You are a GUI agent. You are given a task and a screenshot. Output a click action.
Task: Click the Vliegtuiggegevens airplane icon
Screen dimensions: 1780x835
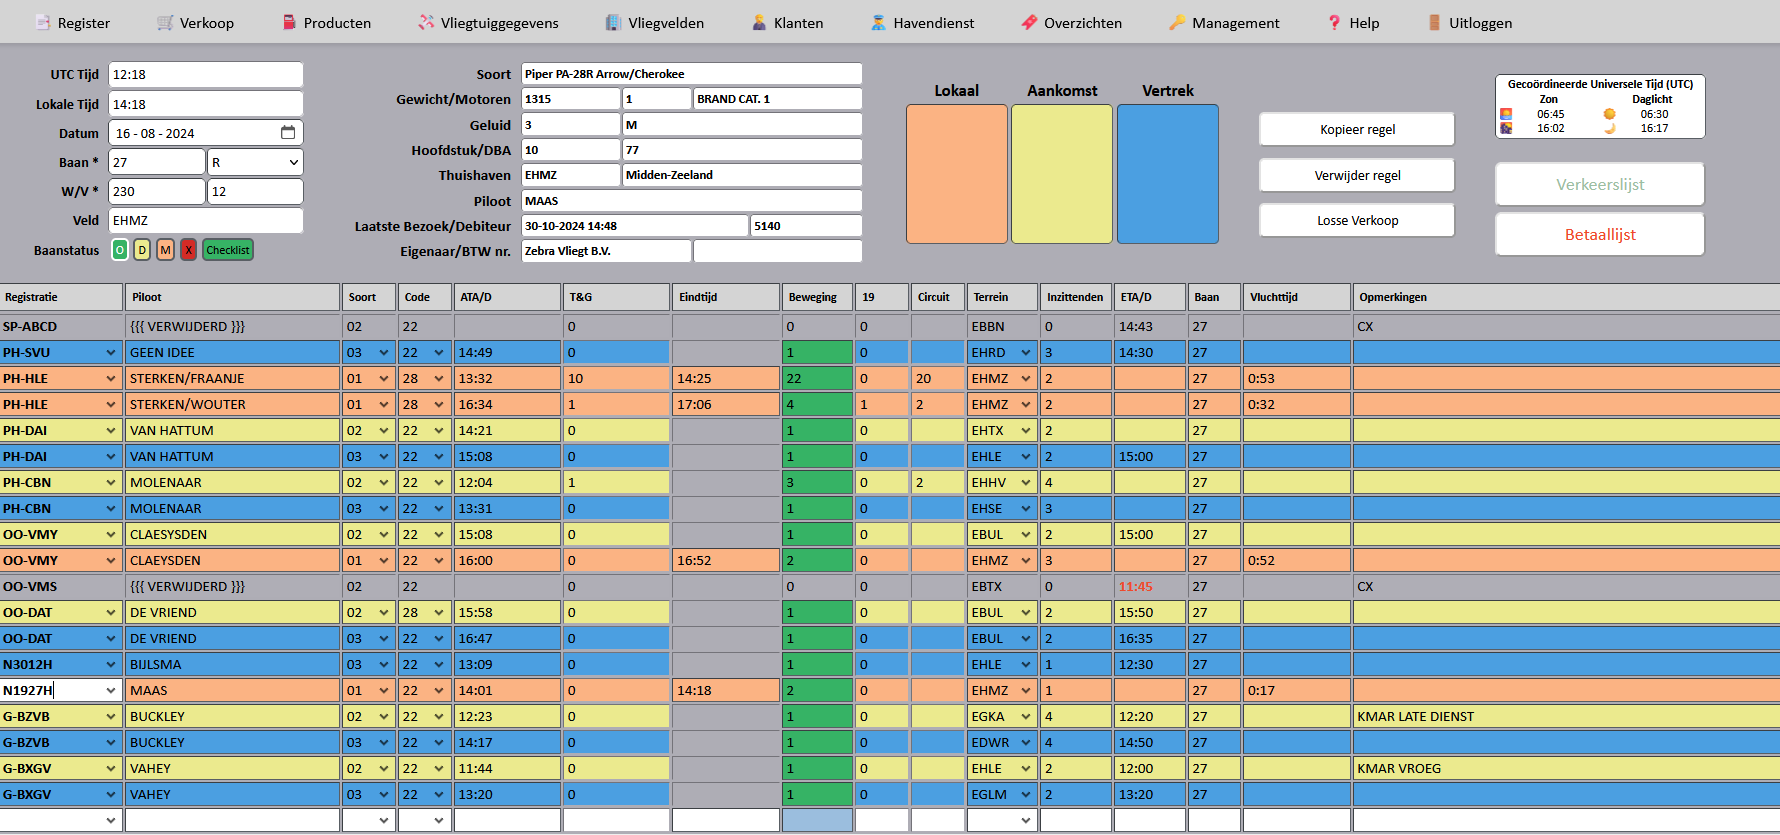click(x=426, y=22)
